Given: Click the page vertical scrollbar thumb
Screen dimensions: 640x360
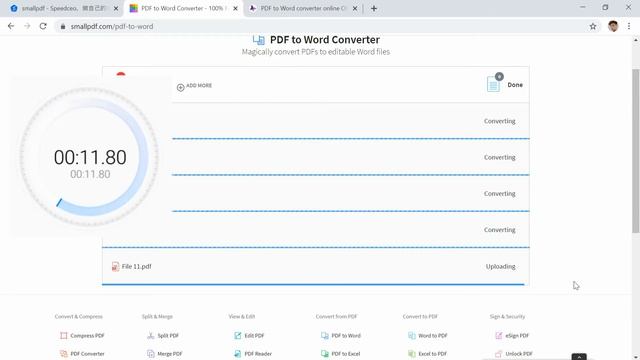Looking at the screenshot, I should [x=636, y=151].
